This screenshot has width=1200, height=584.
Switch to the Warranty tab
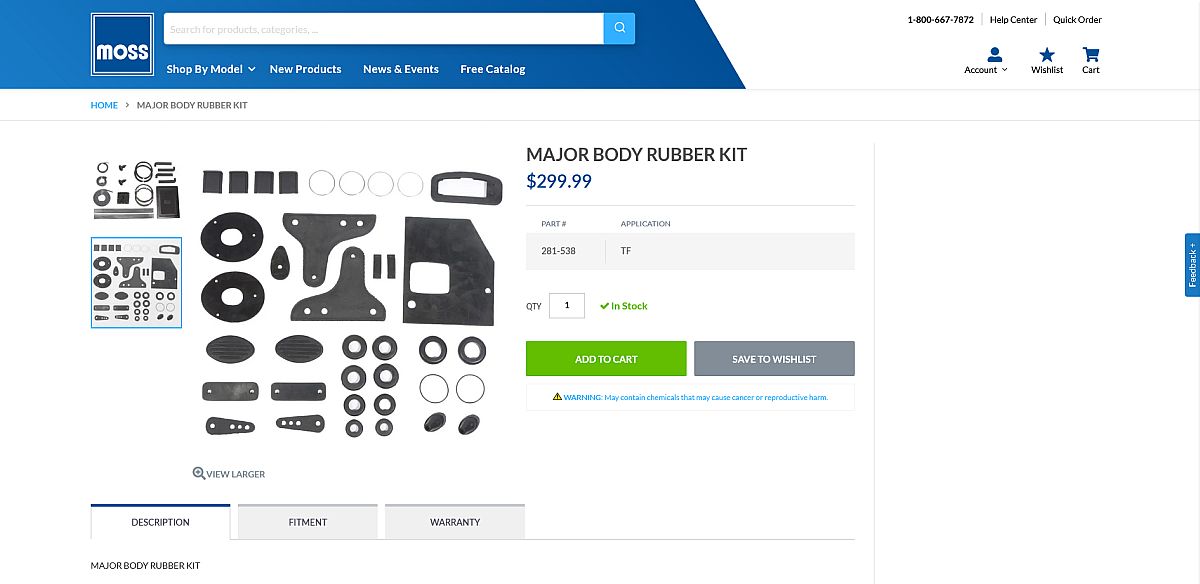click(455, 522)
